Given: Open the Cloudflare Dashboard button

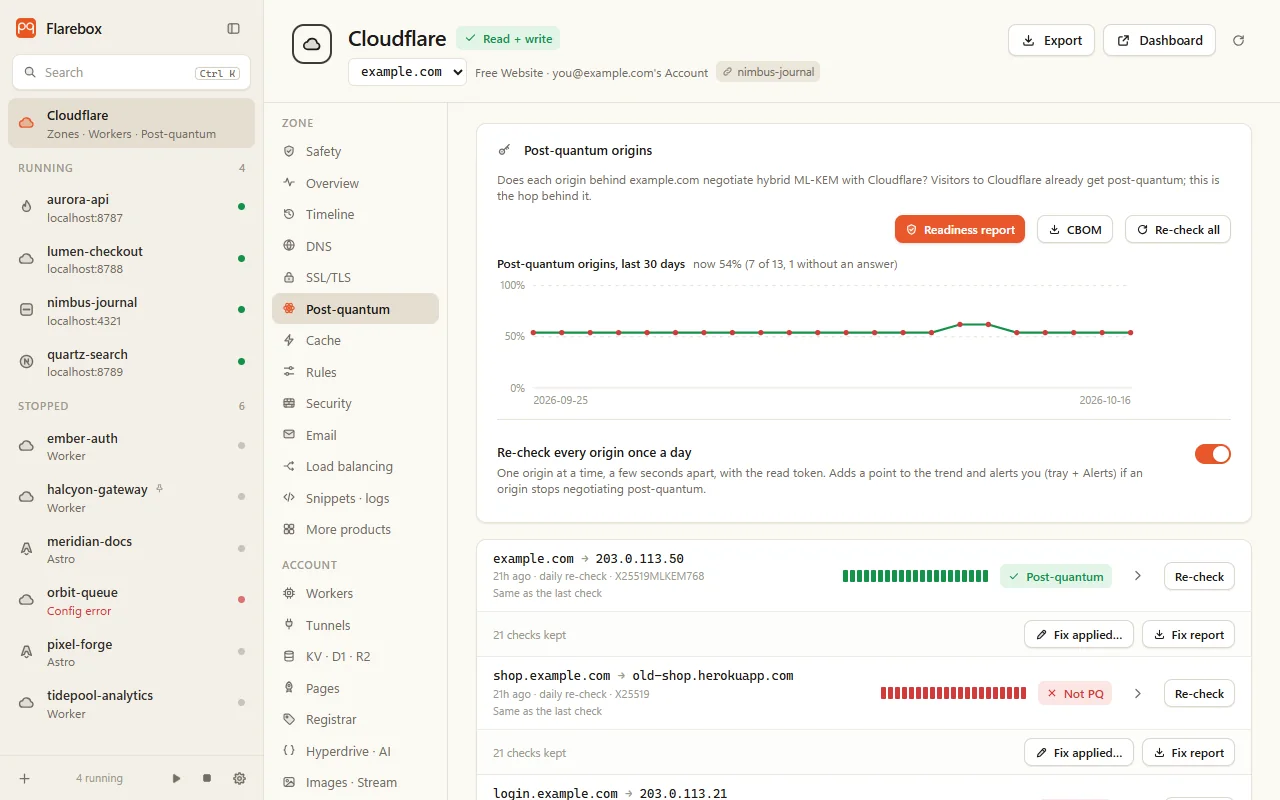Looking at the screenshot, I should [x=1159, y=40].
